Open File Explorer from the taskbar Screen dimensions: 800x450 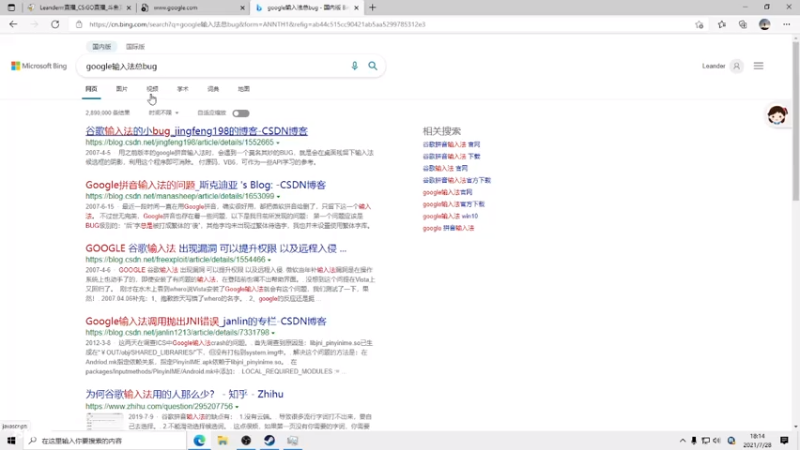pos(222,440)
